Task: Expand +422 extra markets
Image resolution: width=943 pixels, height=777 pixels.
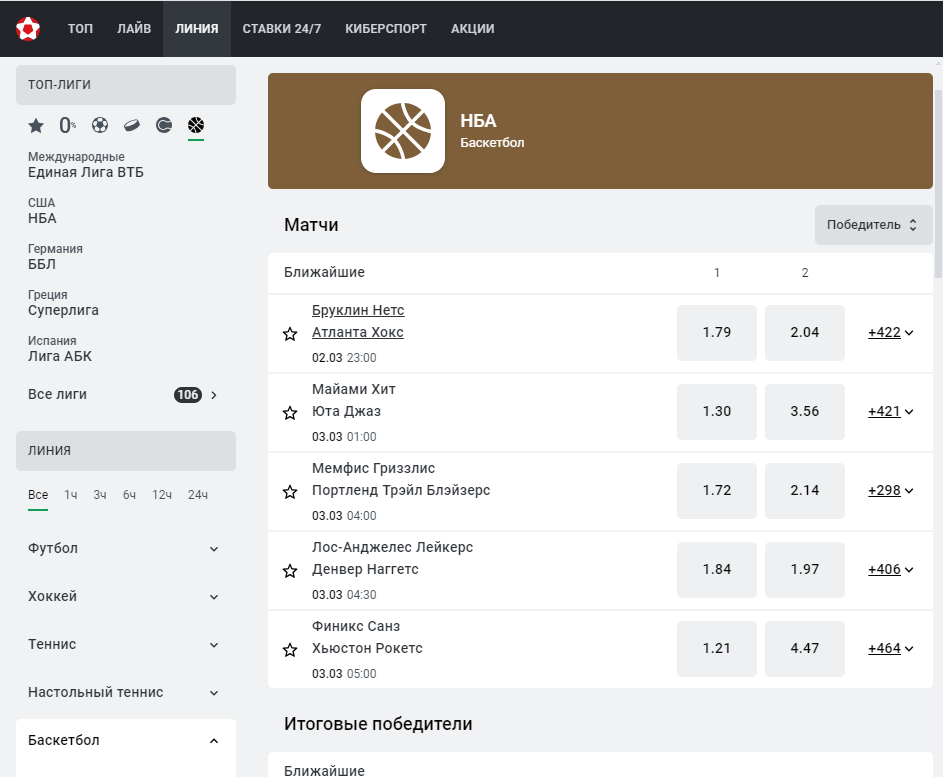Action: tap(891, 333)
